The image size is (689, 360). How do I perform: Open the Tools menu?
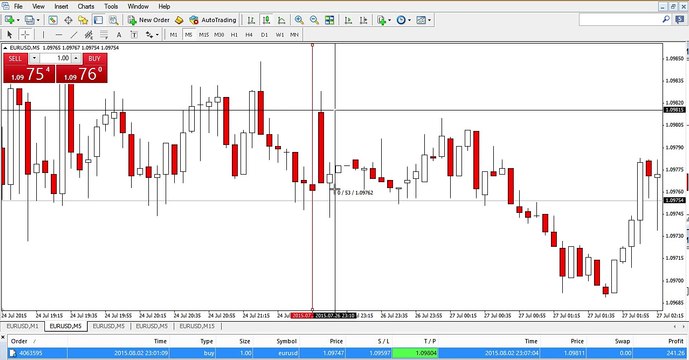pos(111,6)
